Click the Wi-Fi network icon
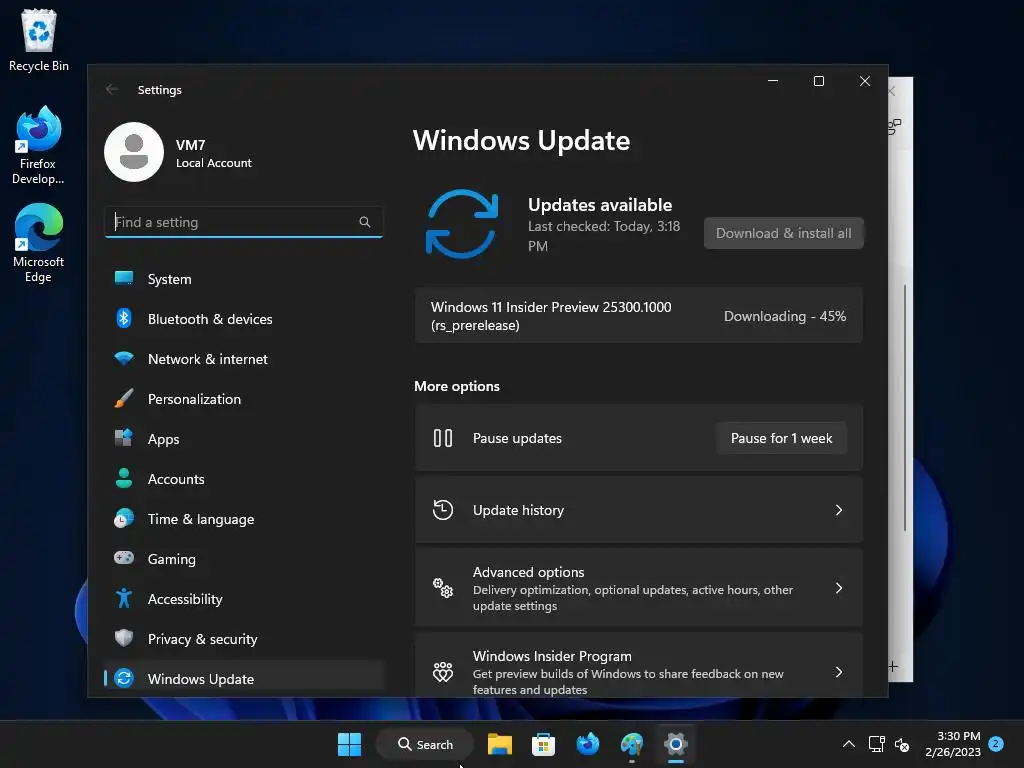This screenshot has height=768, width=1024. point(123,358)
